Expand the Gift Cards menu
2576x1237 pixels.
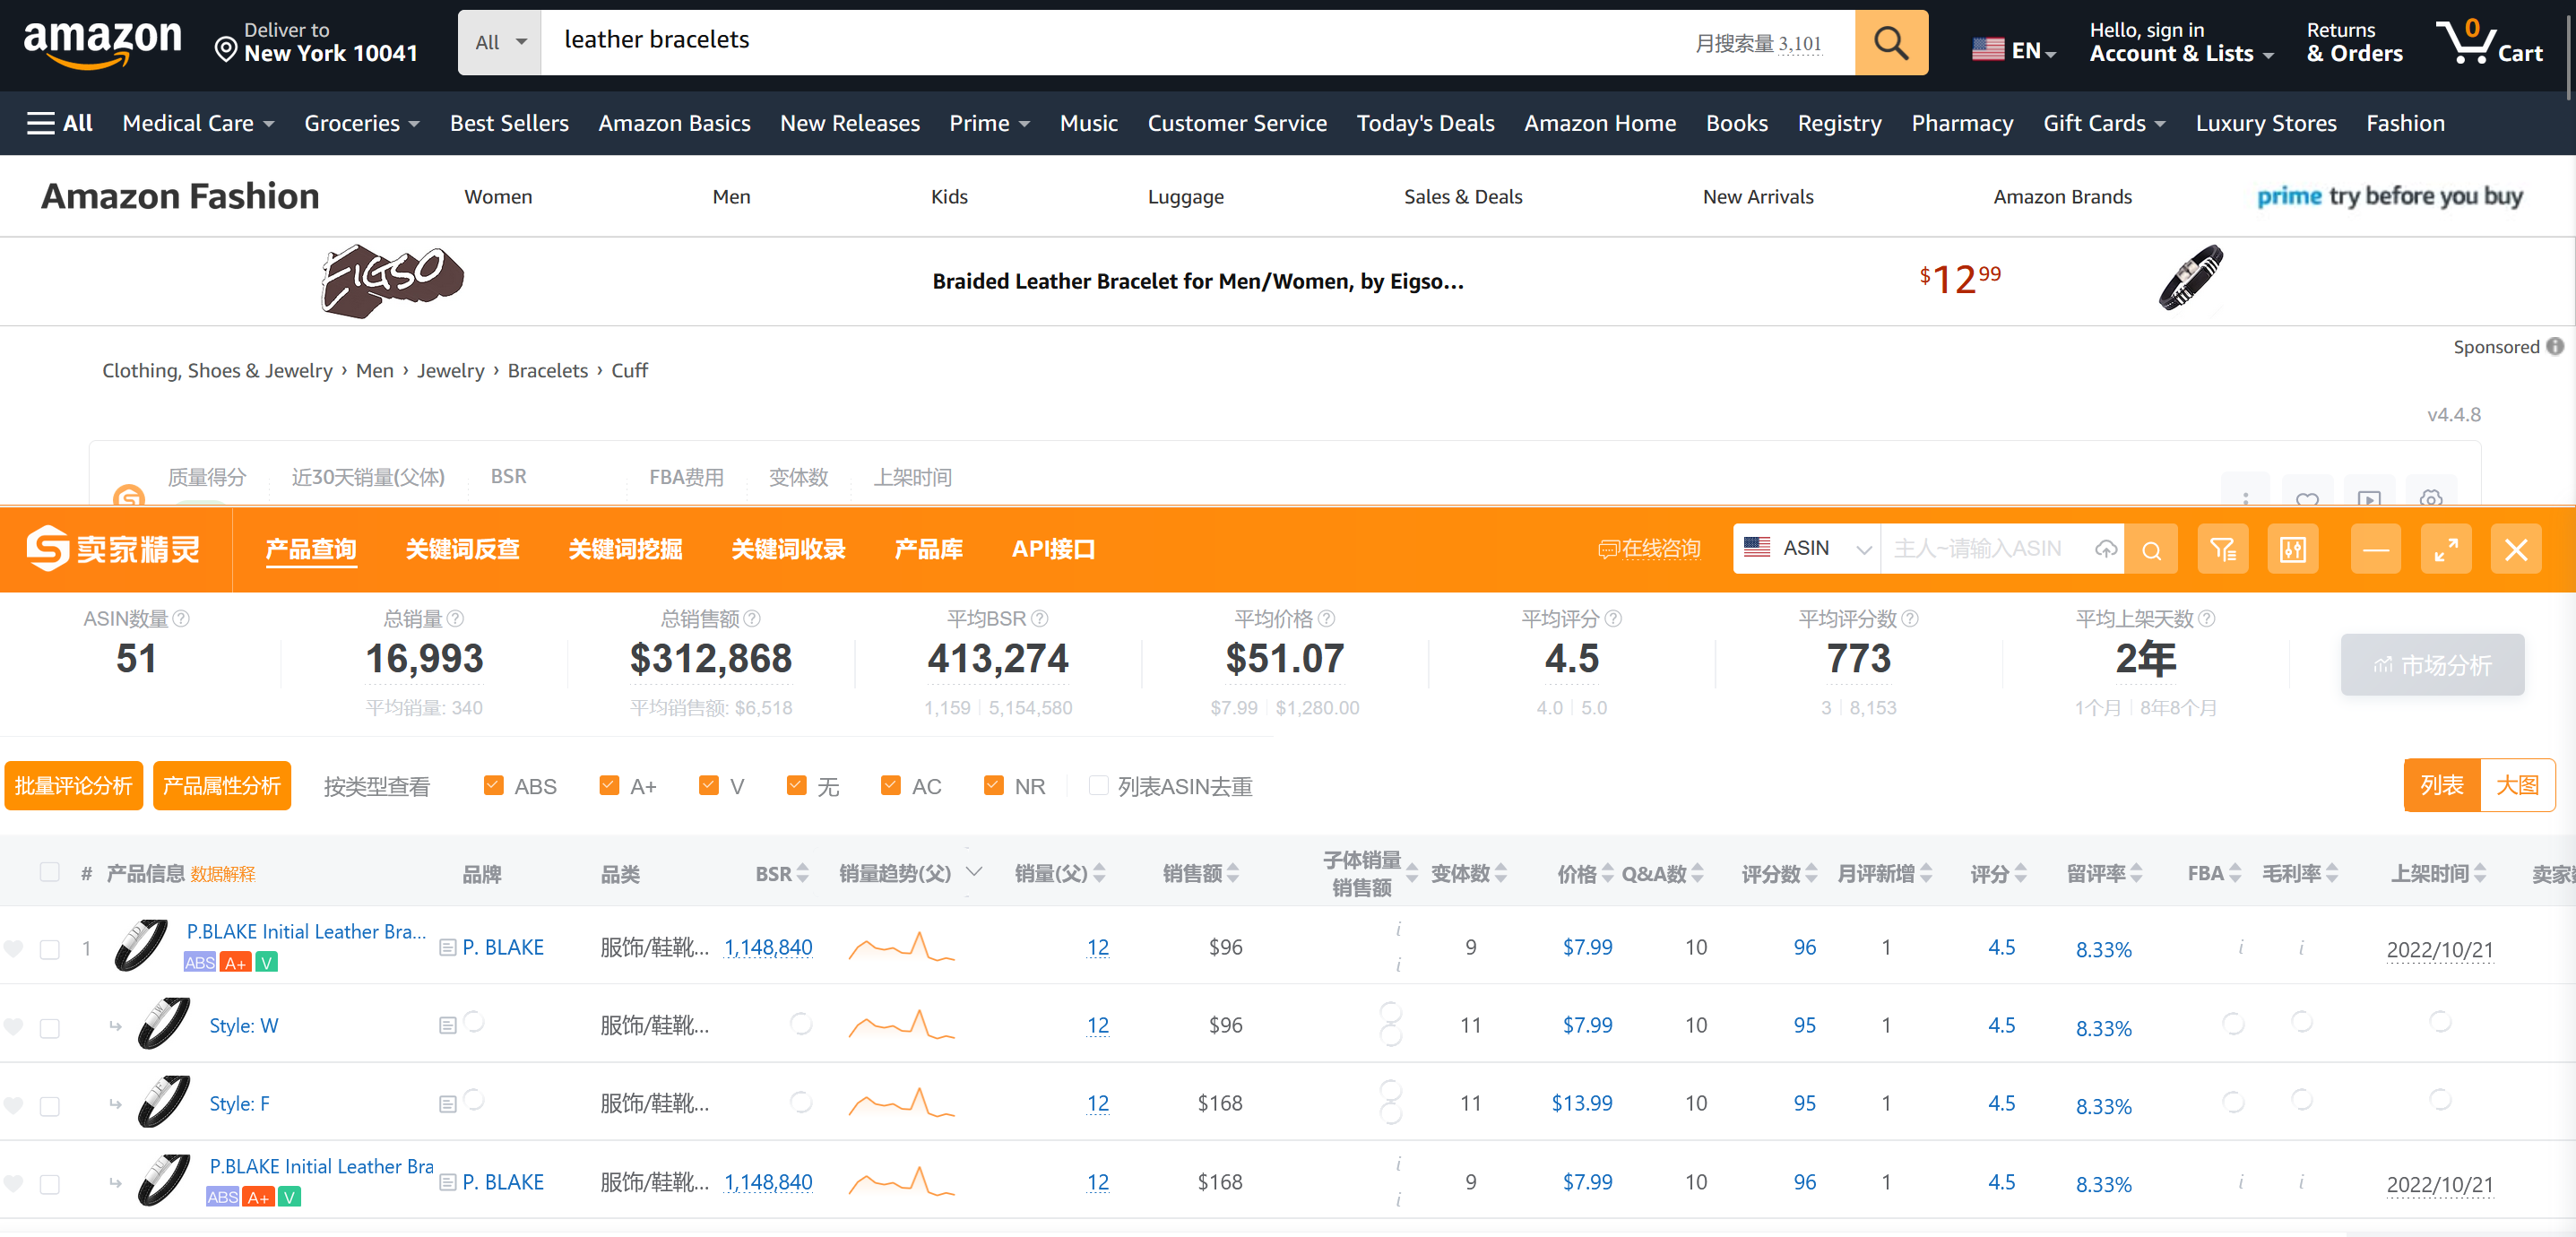[x=2104, y=123]
